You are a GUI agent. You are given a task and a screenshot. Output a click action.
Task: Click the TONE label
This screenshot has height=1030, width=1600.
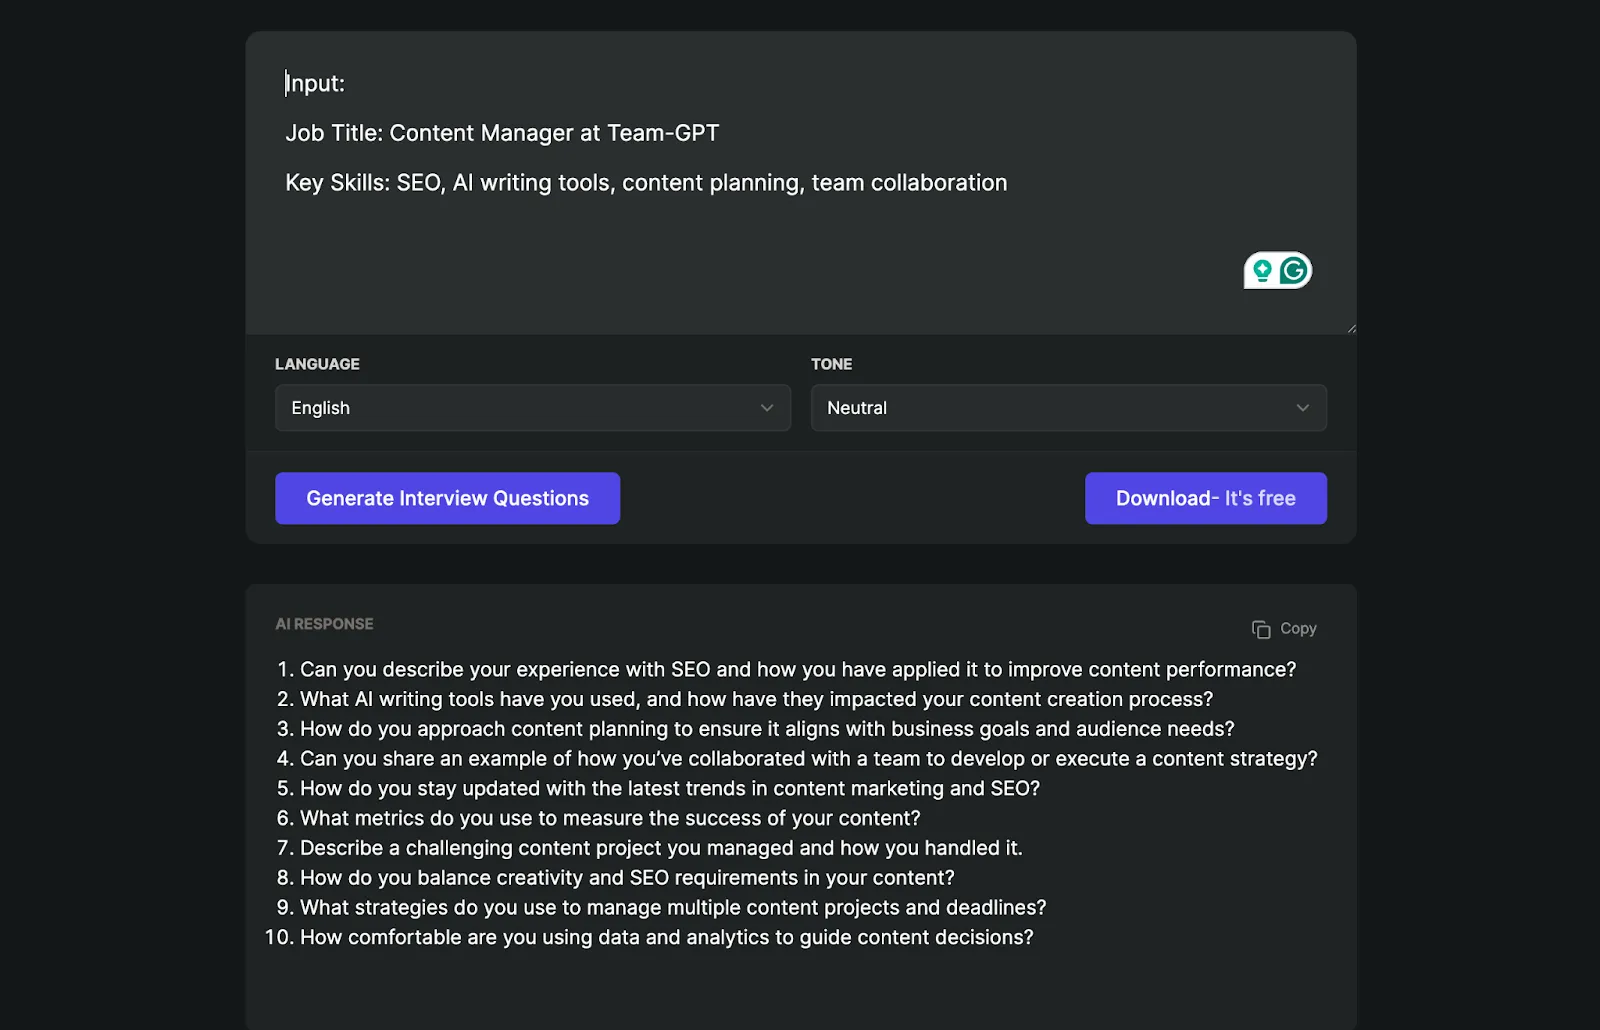pyautogui.click(x=832, y=364)
